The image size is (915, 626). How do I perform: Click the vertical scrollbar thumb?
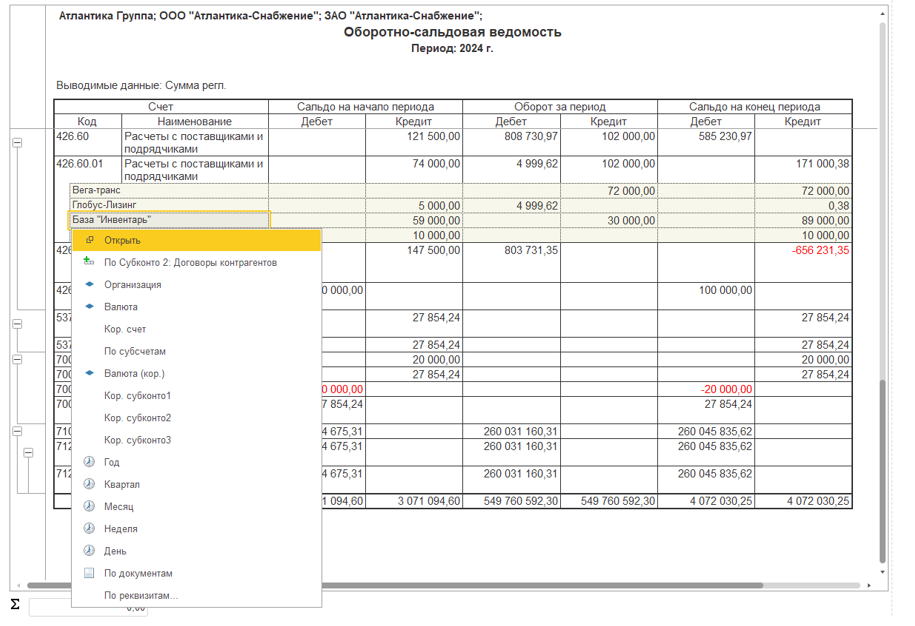(883, 471)
